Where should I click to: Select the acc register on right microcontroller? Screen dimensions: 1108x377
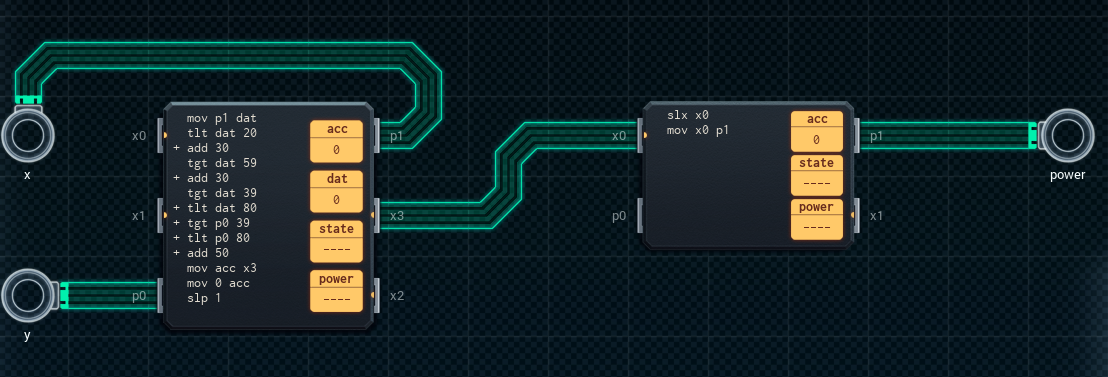[817, 131]
